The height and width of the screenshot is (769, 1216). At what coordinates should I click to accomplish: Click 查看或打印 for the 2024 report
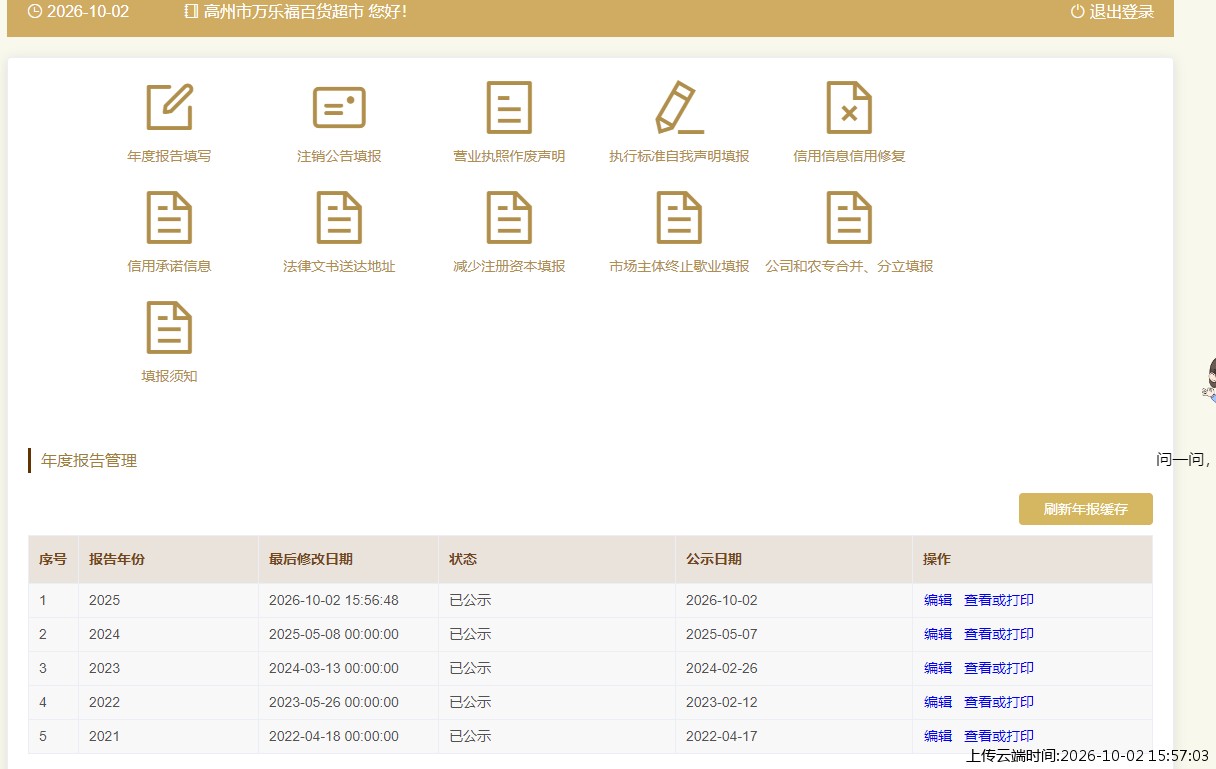[x=999, y=634]
